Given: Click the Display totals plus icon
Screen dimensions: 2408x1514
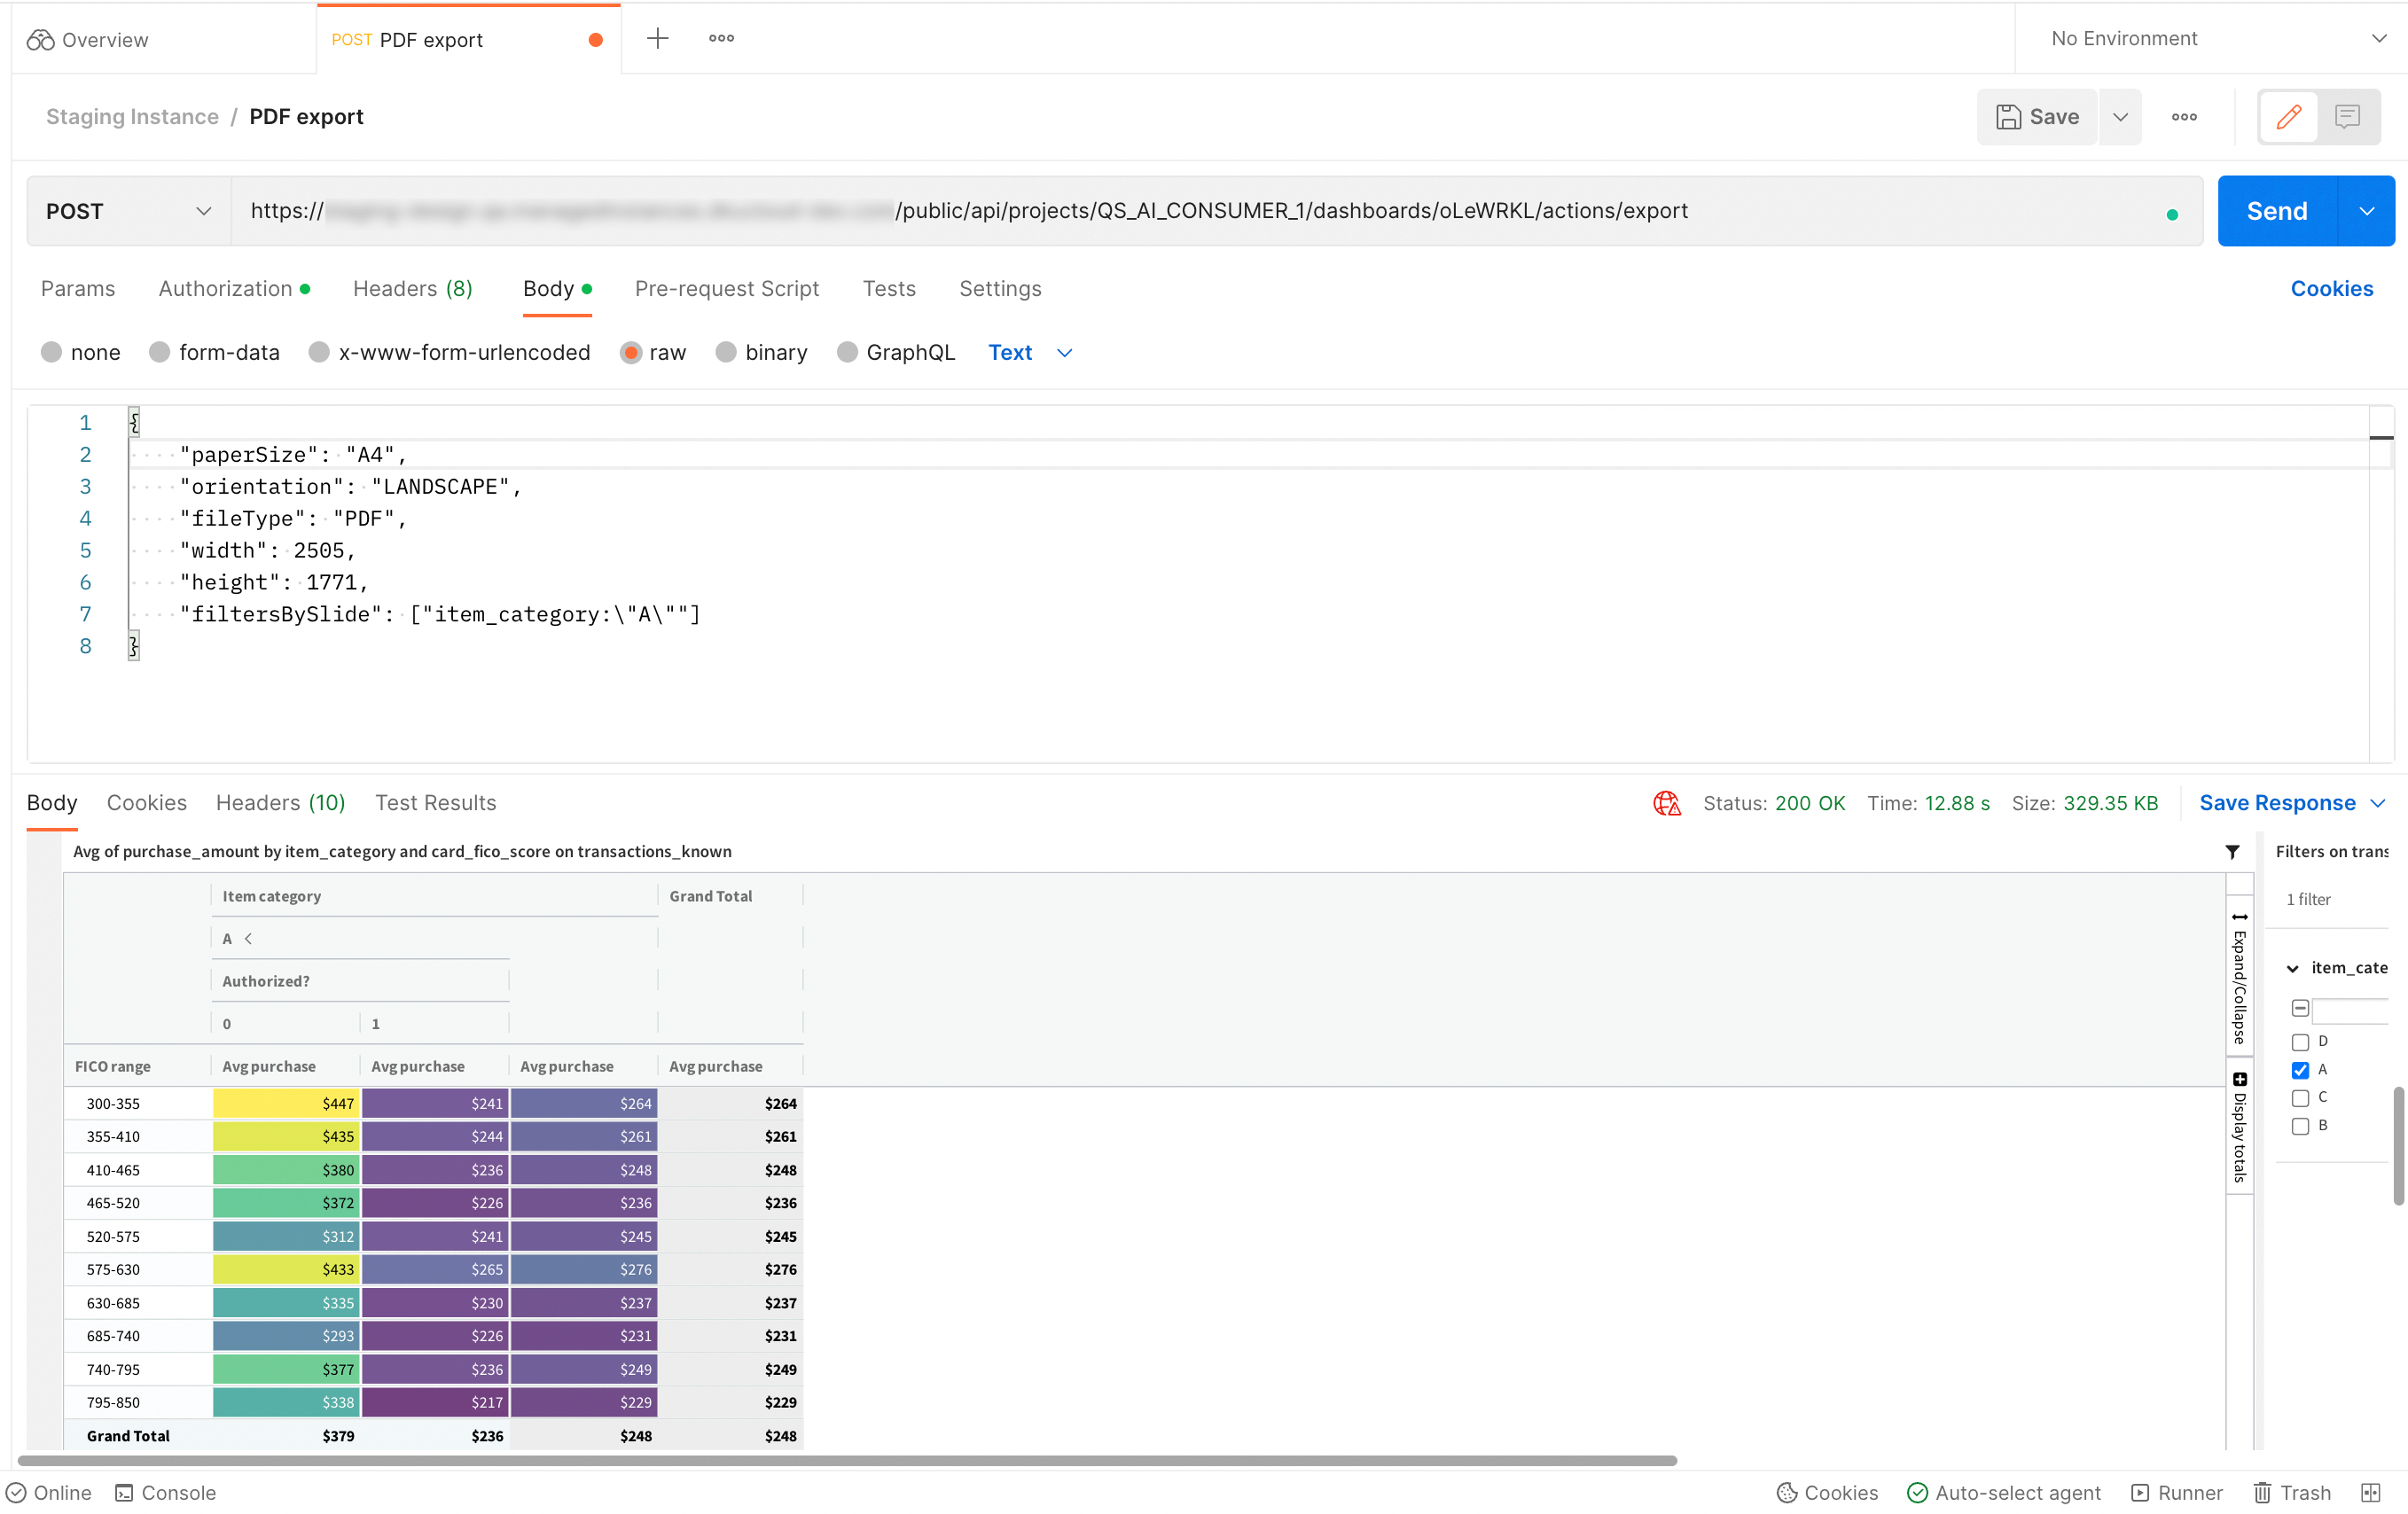Looking at the screenshot, I should click(x=2240, y=1078).
